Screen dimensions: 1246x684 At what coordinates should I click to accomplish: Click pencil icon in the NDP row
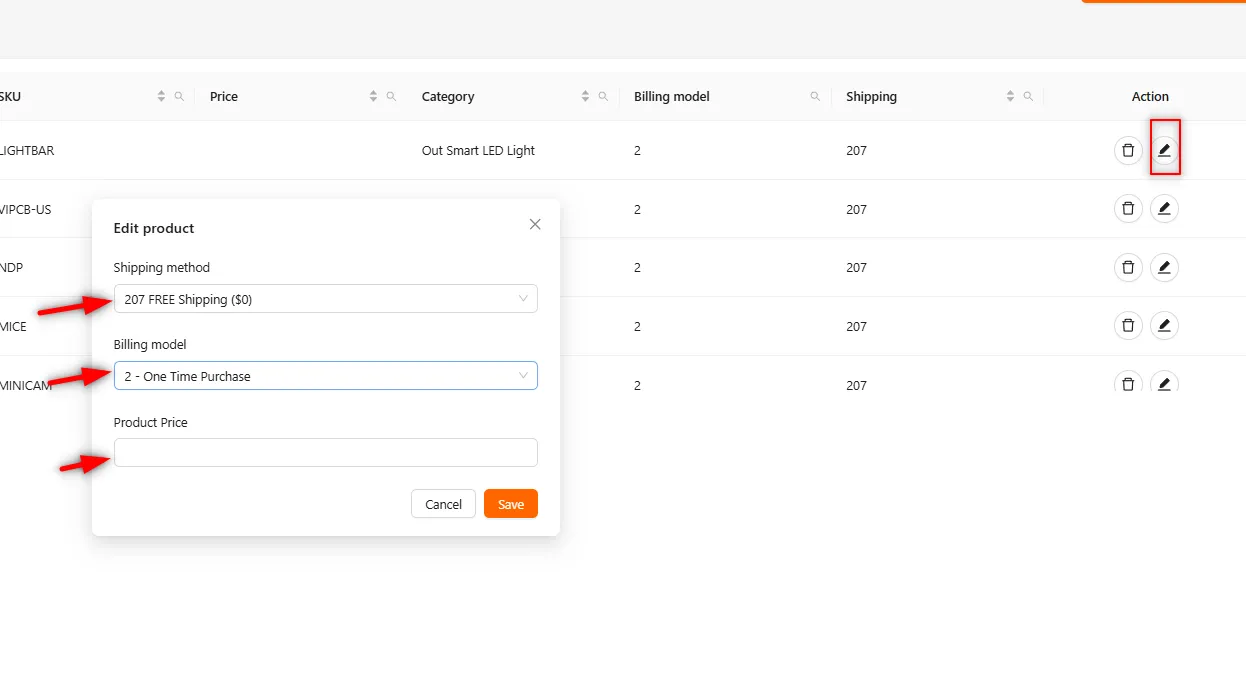[1164, 267]
